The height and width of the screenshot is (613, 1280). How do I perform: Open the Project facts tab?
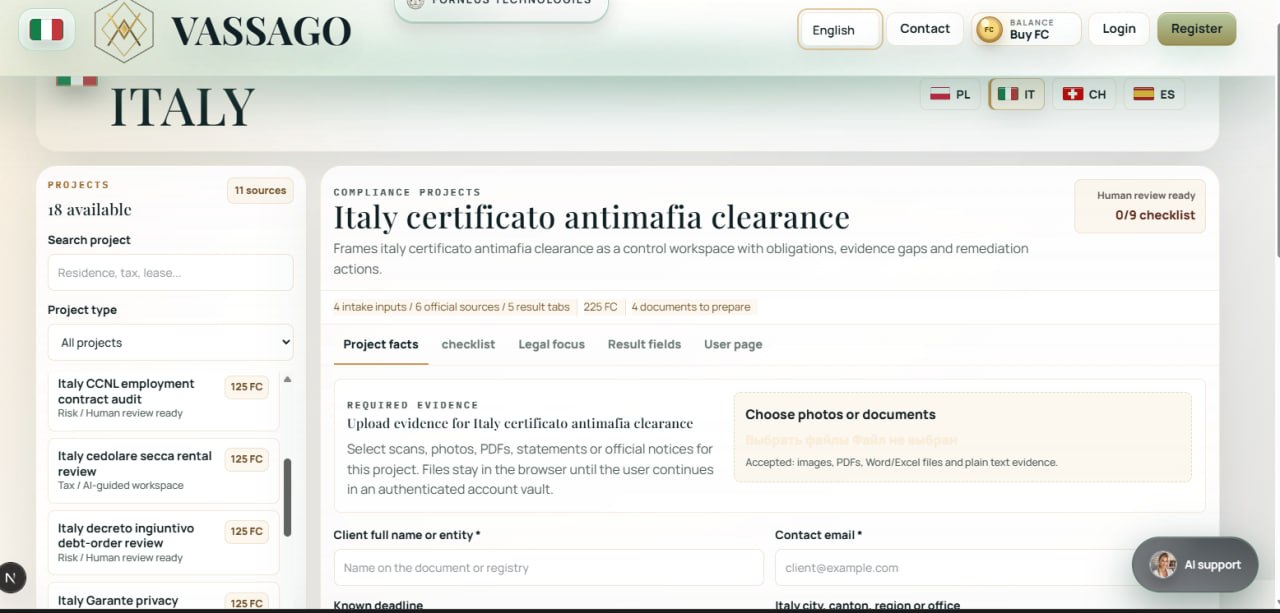click(x=381, y=344)
